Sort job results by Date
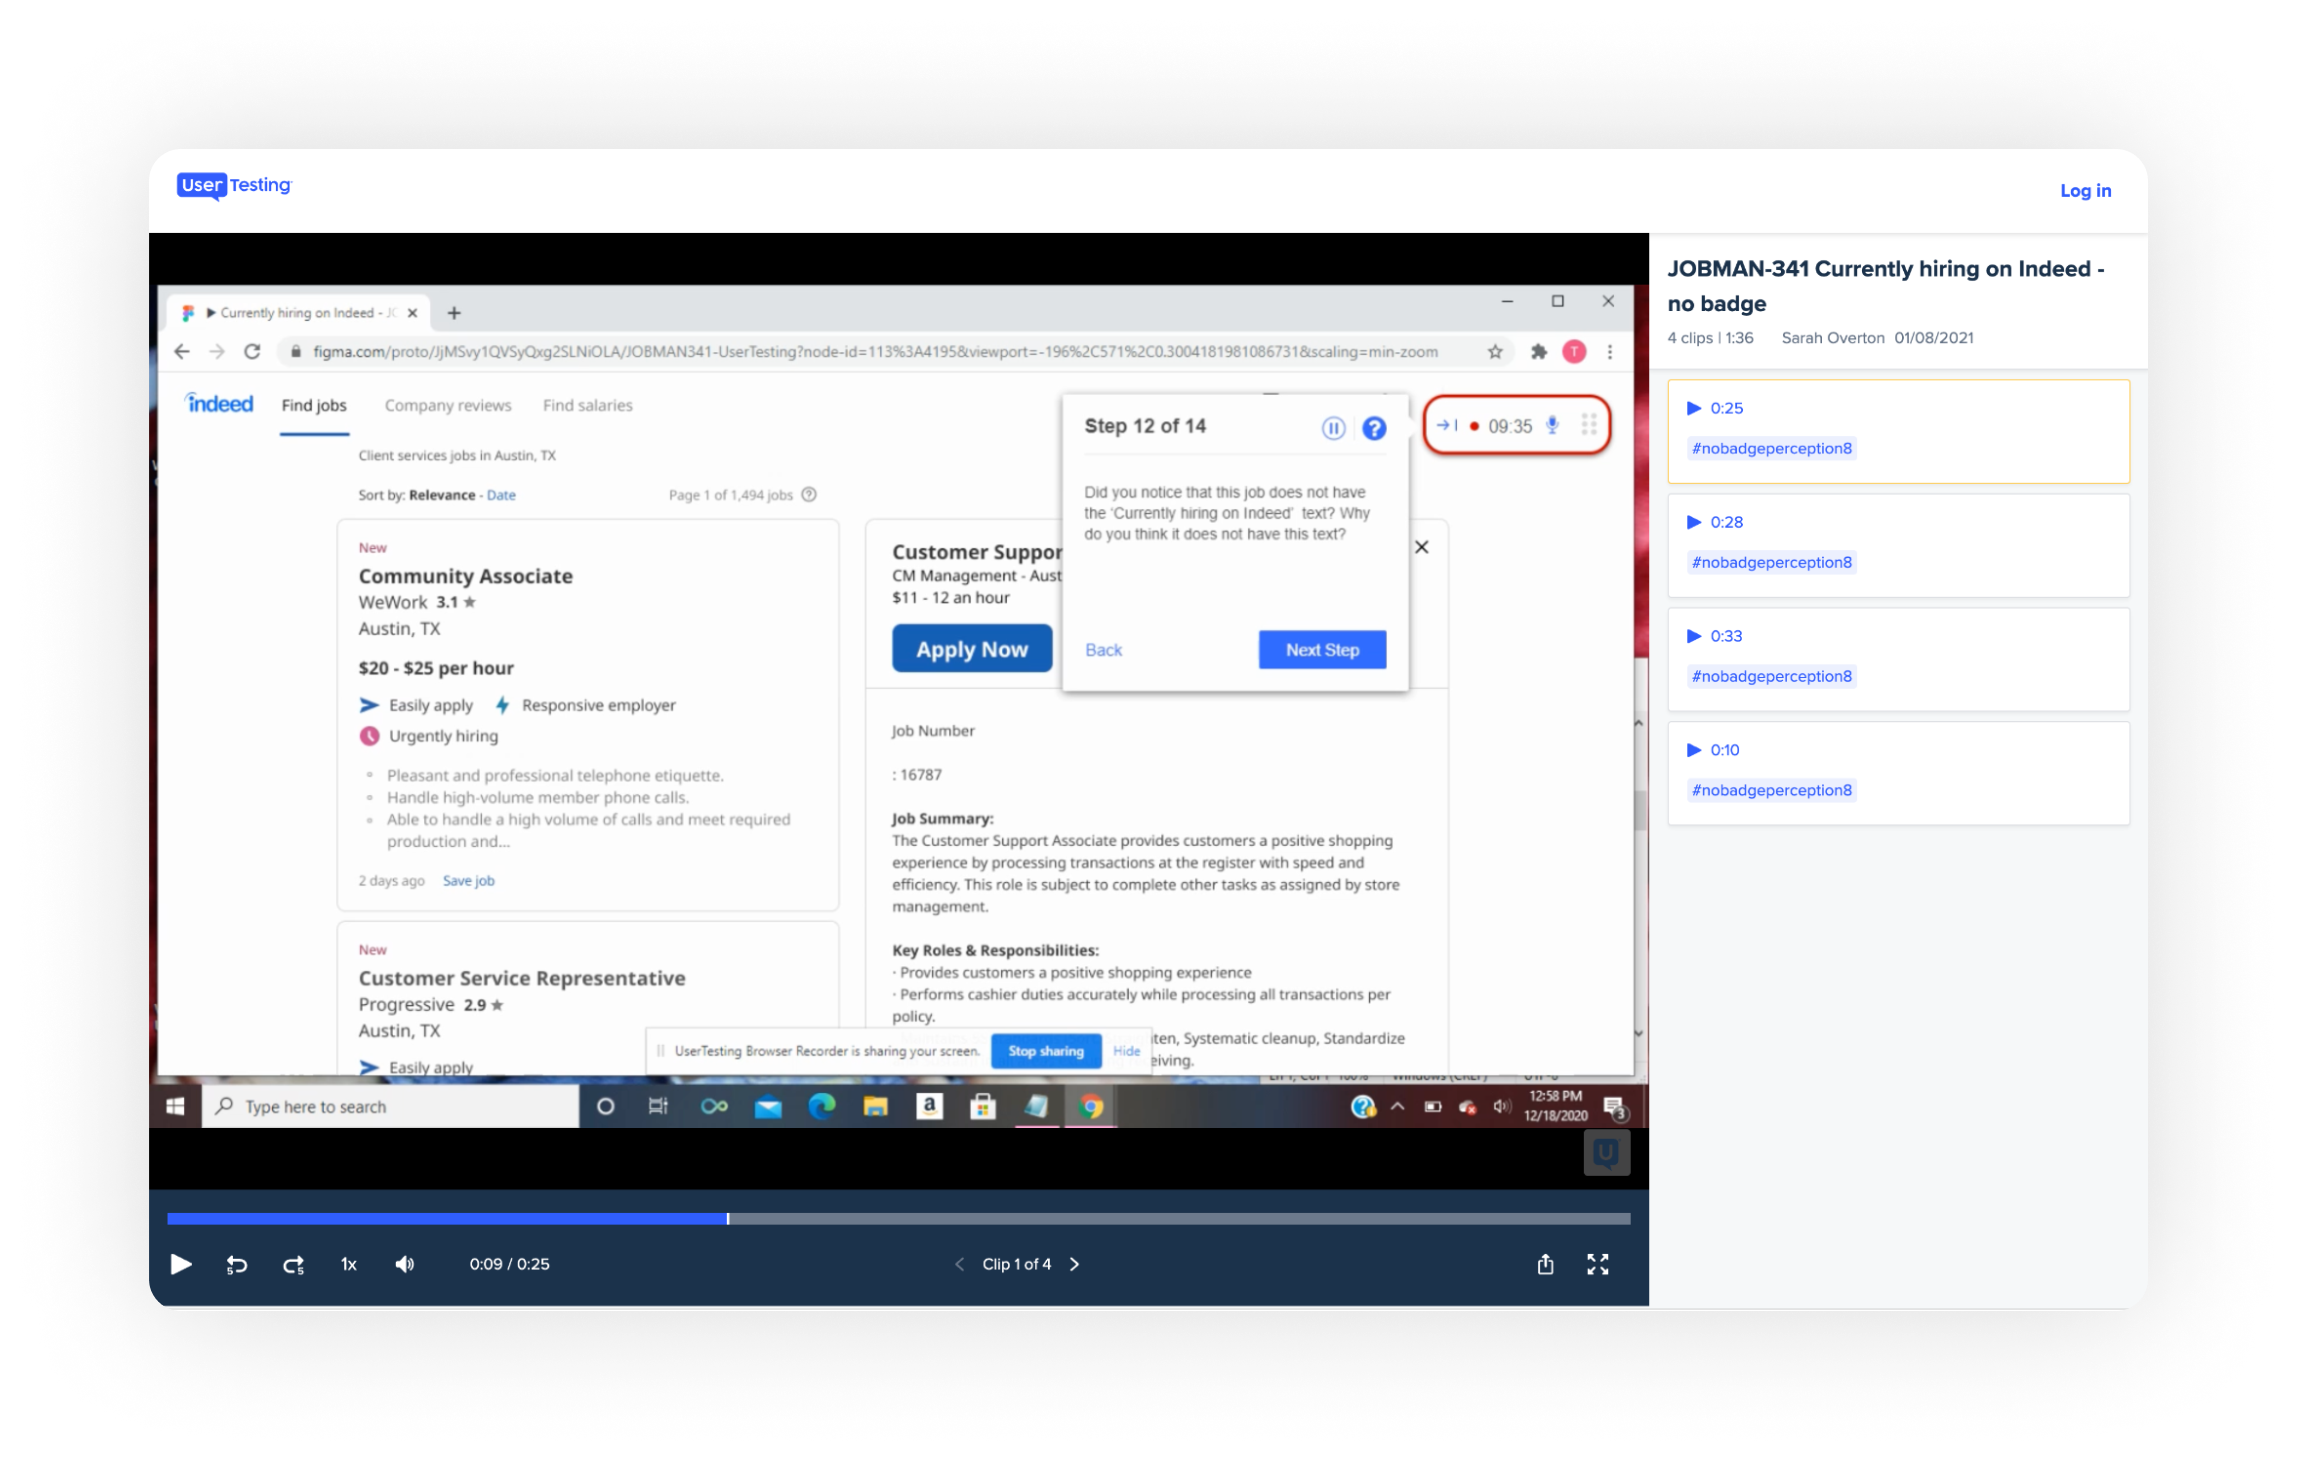2297x1460 pixels. click(x=501, y=495)
